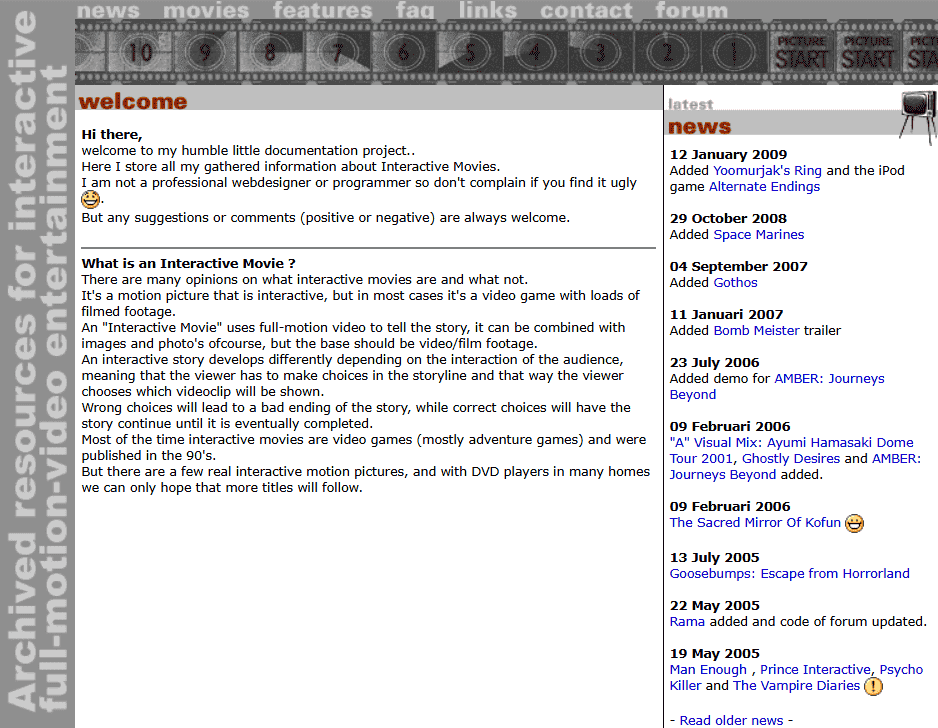Screen dimensions: 938x728
Task: Click the Gothos link
Action: 735,283
